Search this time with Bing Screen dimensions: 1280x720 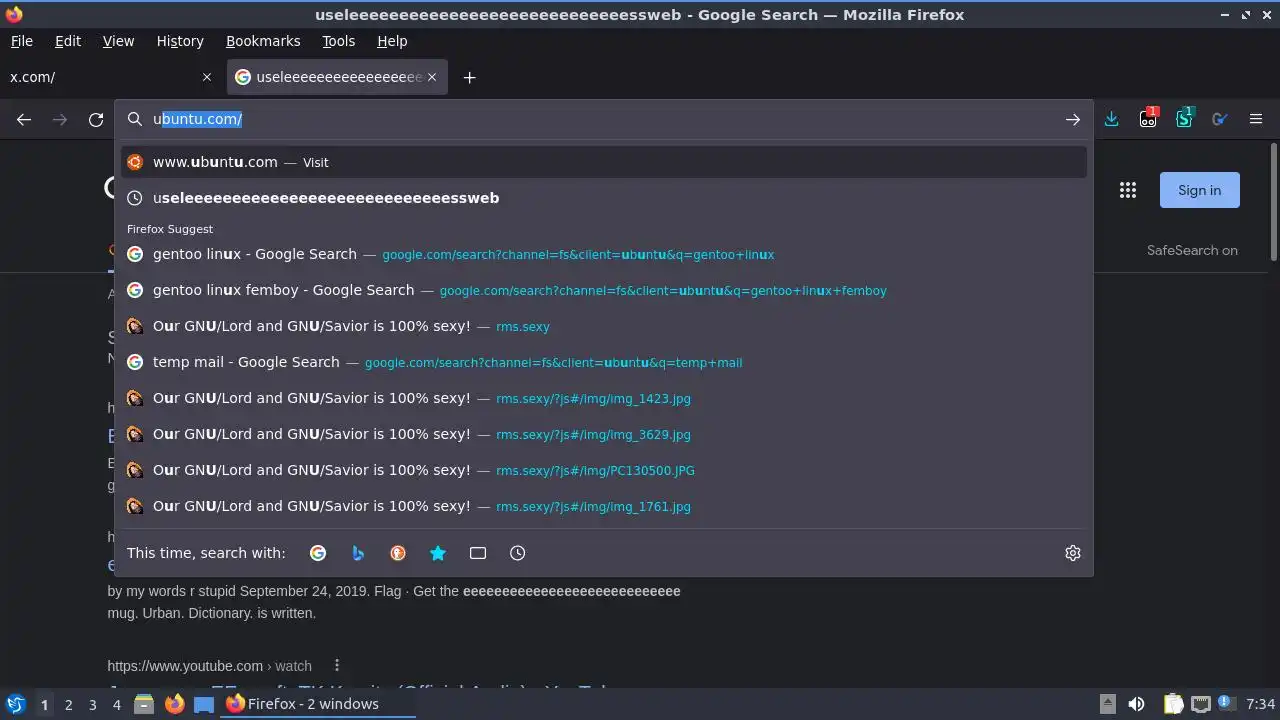358,553
